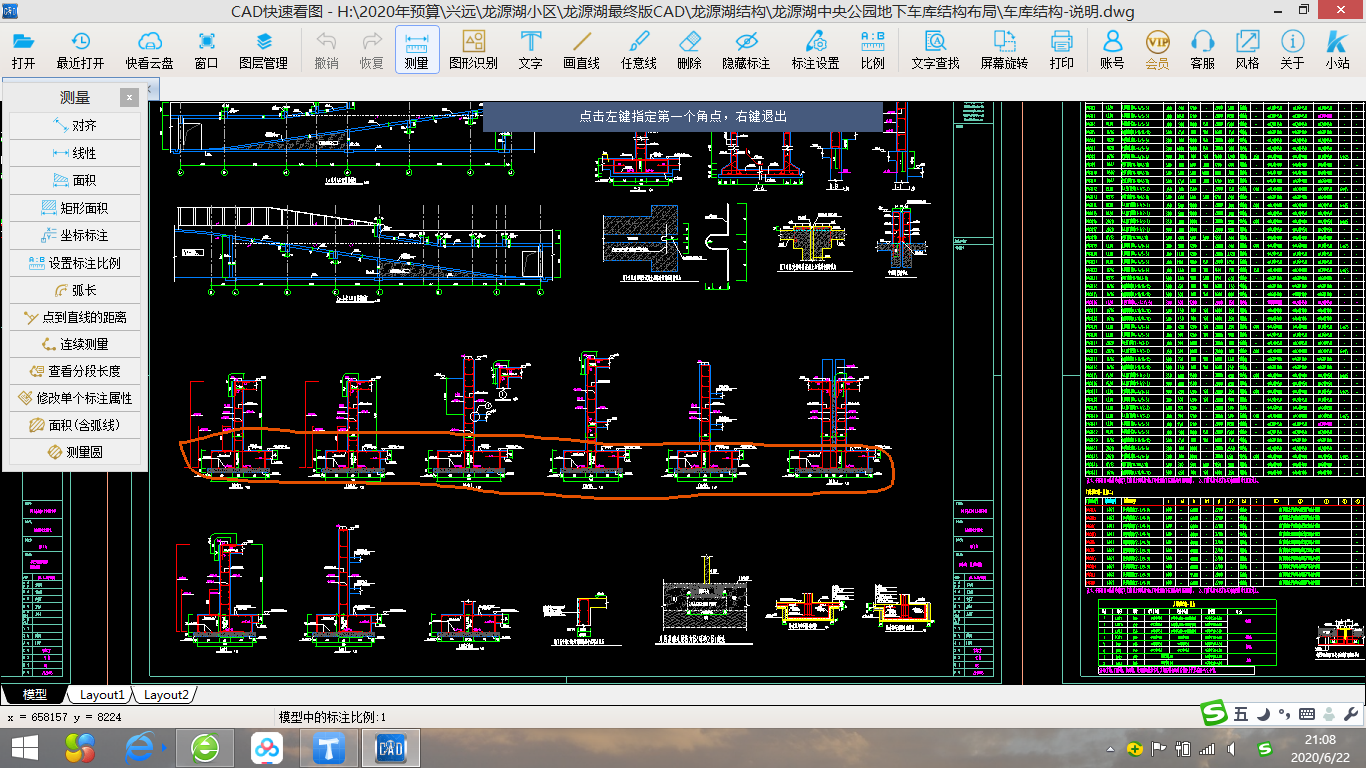Undo with 撤销

pyautogui.click(x=326, y=50)
